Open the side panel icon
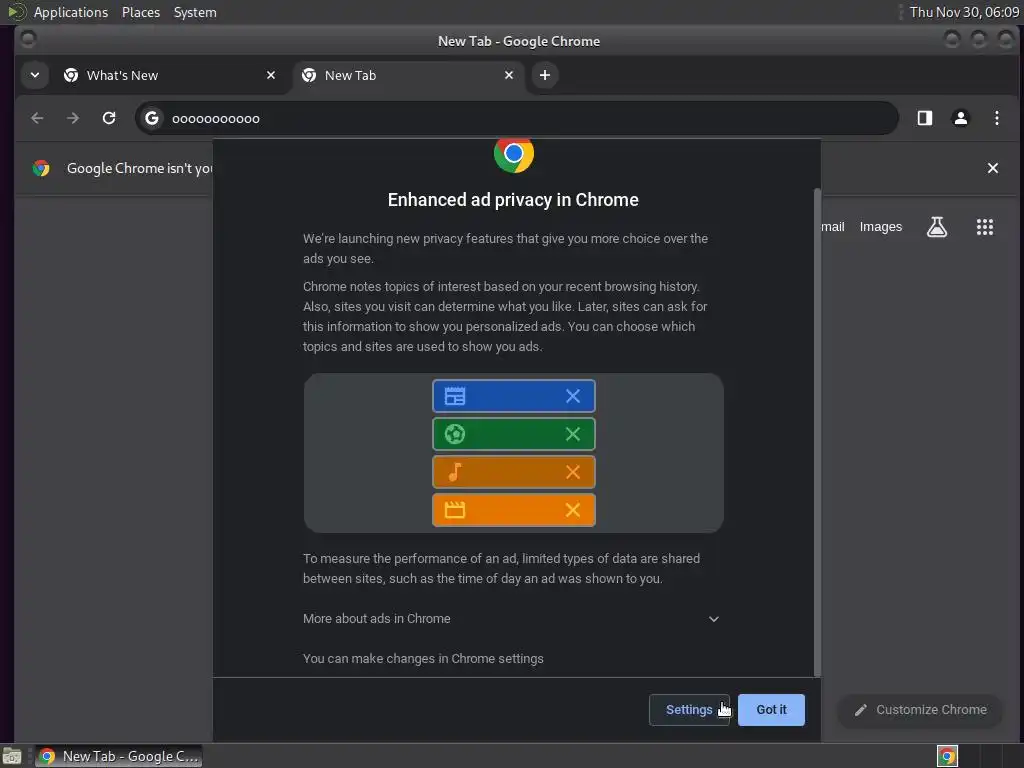 (925, 118)
